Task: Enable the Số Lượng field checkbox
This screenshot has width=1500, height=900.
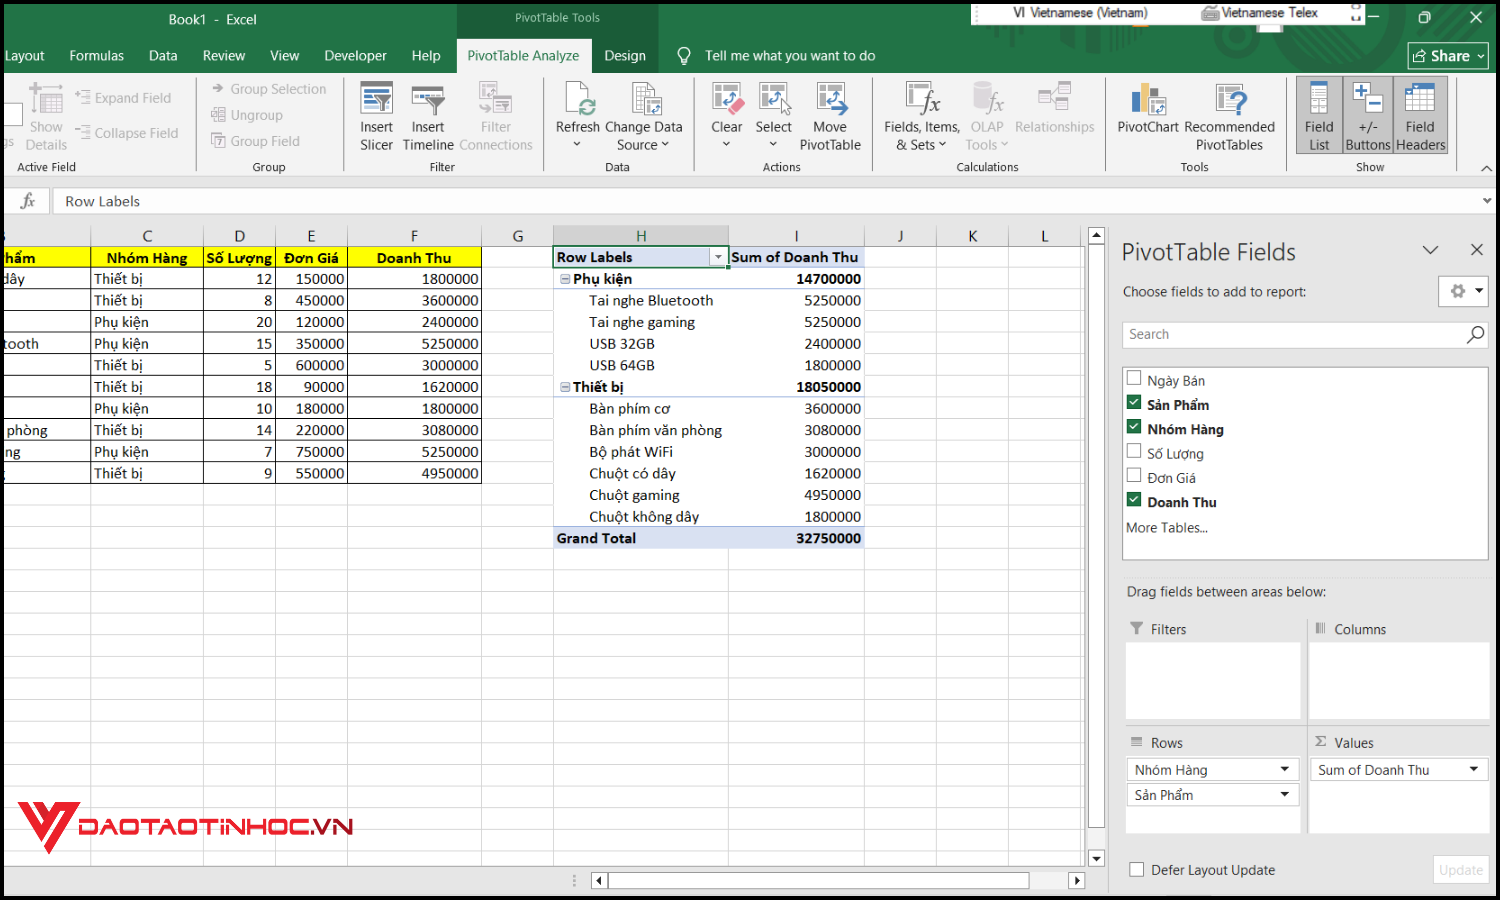Action: click(1134, 450)
